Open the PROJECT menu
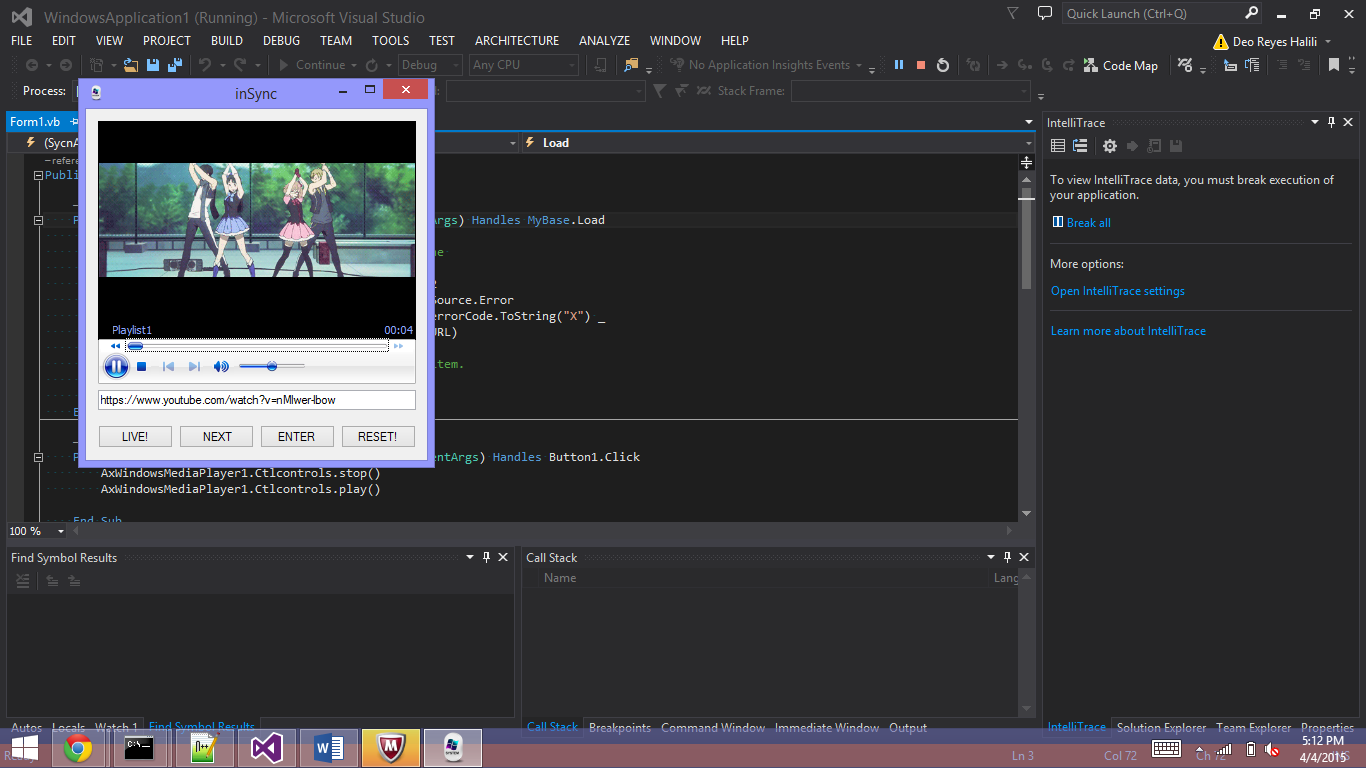 [167, 41]
